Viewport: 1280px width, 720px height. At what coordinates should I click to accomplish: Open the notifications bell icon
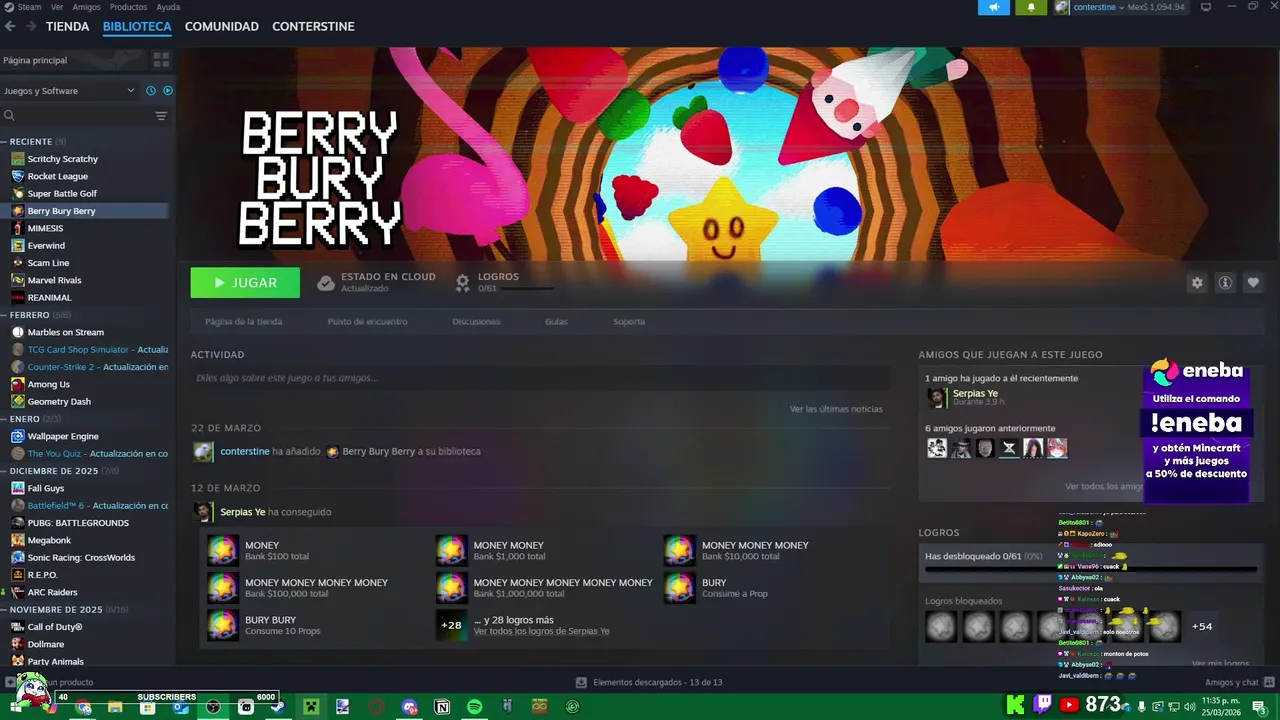(x=1031, y=7)
